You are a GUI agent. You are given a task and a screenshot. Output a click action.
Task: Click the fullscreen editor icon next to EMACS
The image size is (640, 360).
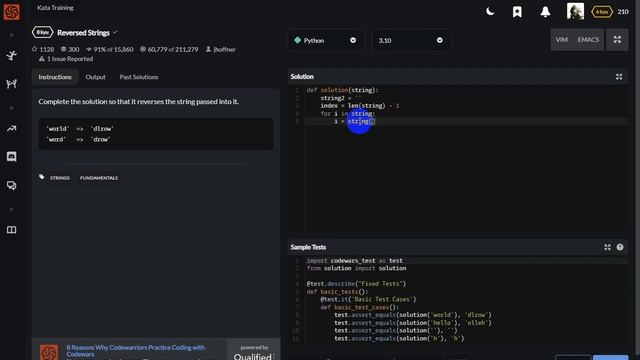click(617, 40)
